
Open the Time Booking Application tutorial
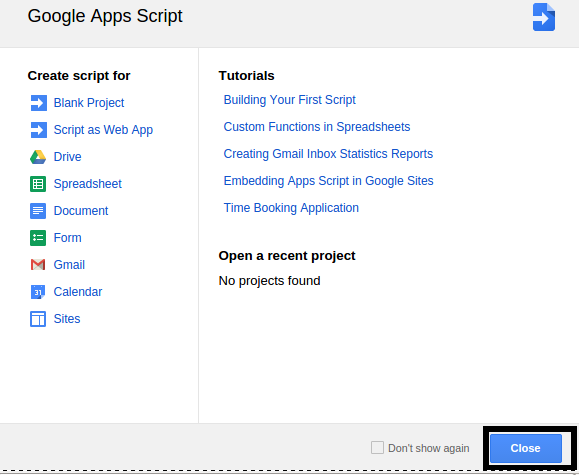pos(291,208)
